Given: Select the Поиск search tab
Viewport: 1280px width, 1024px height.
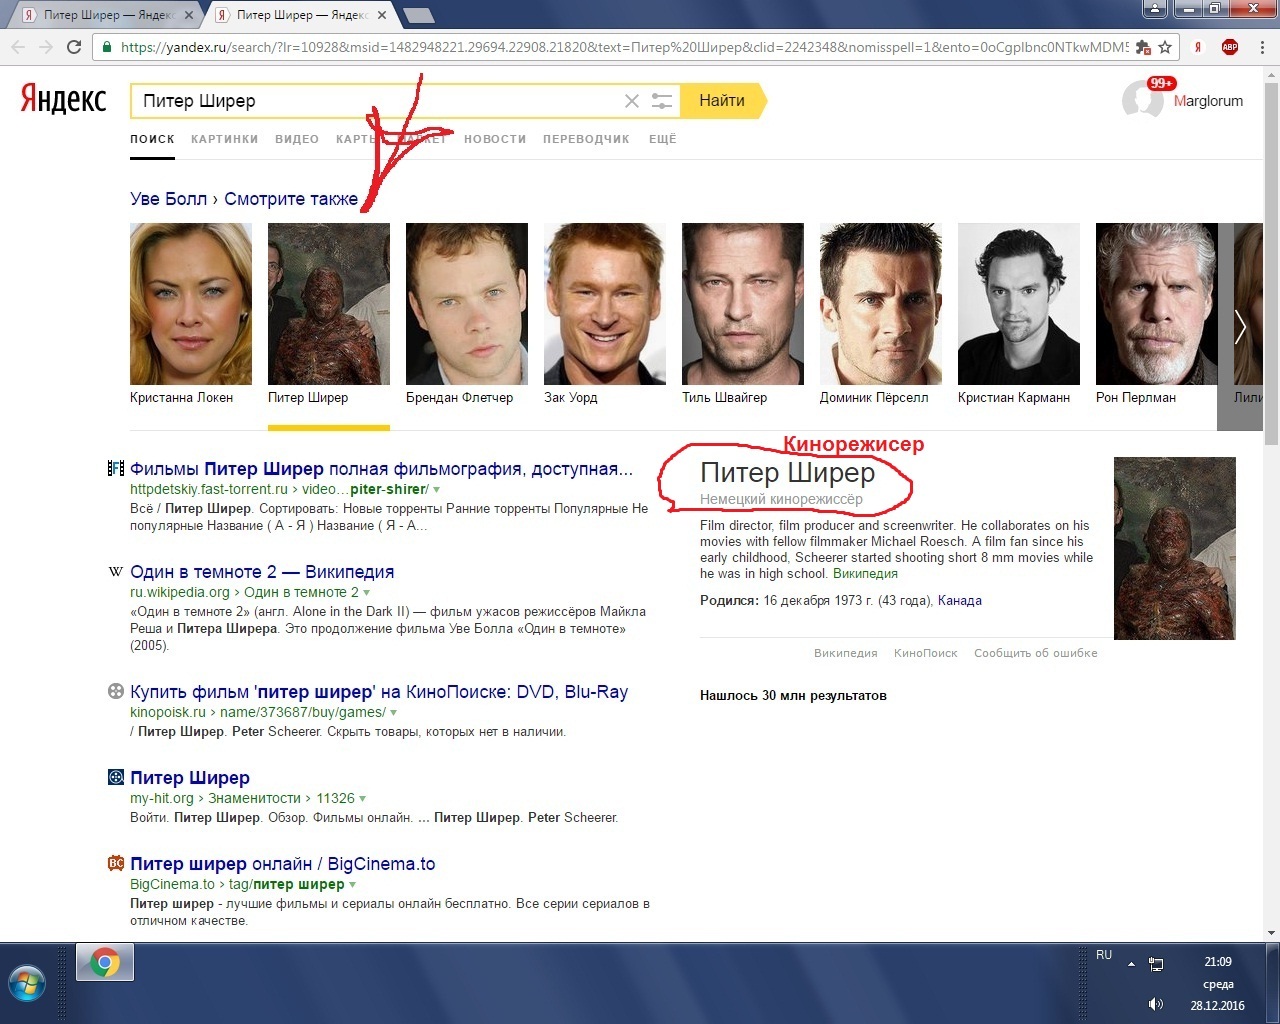Looking at the screenshot, I should click(152, 139).
